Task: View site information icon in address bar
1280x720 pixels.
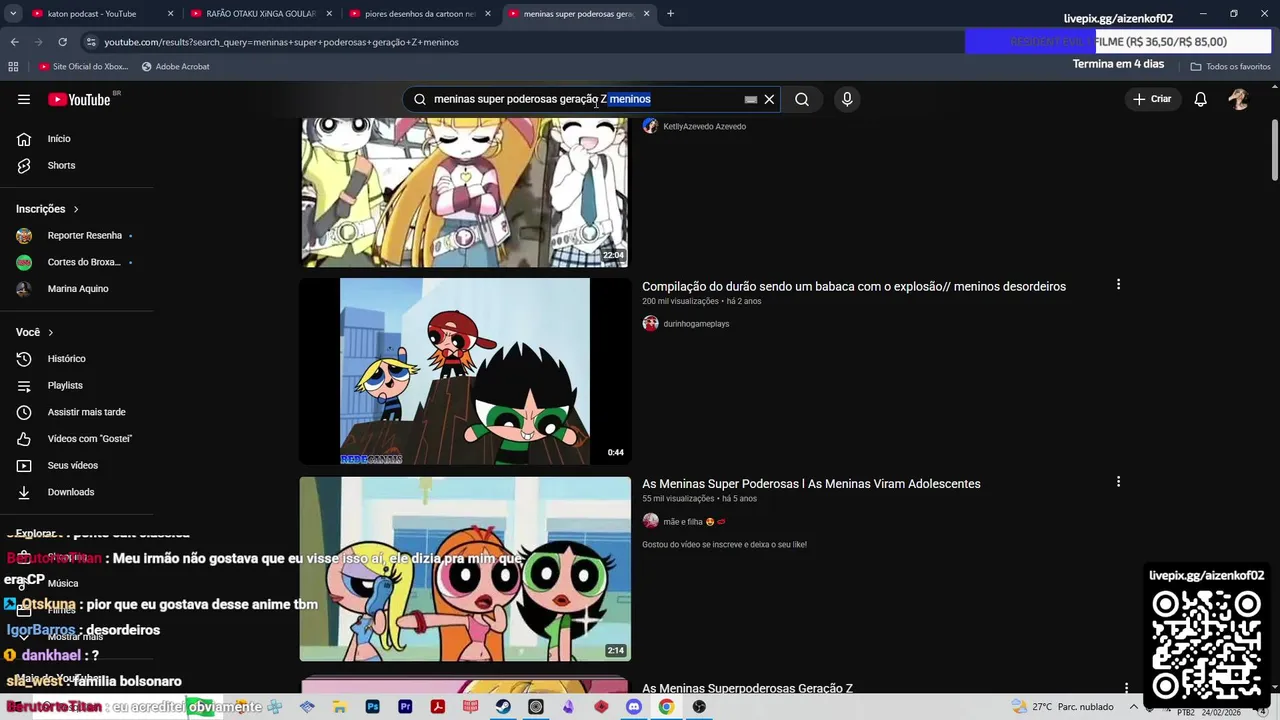Action: (x=91, y=42)
